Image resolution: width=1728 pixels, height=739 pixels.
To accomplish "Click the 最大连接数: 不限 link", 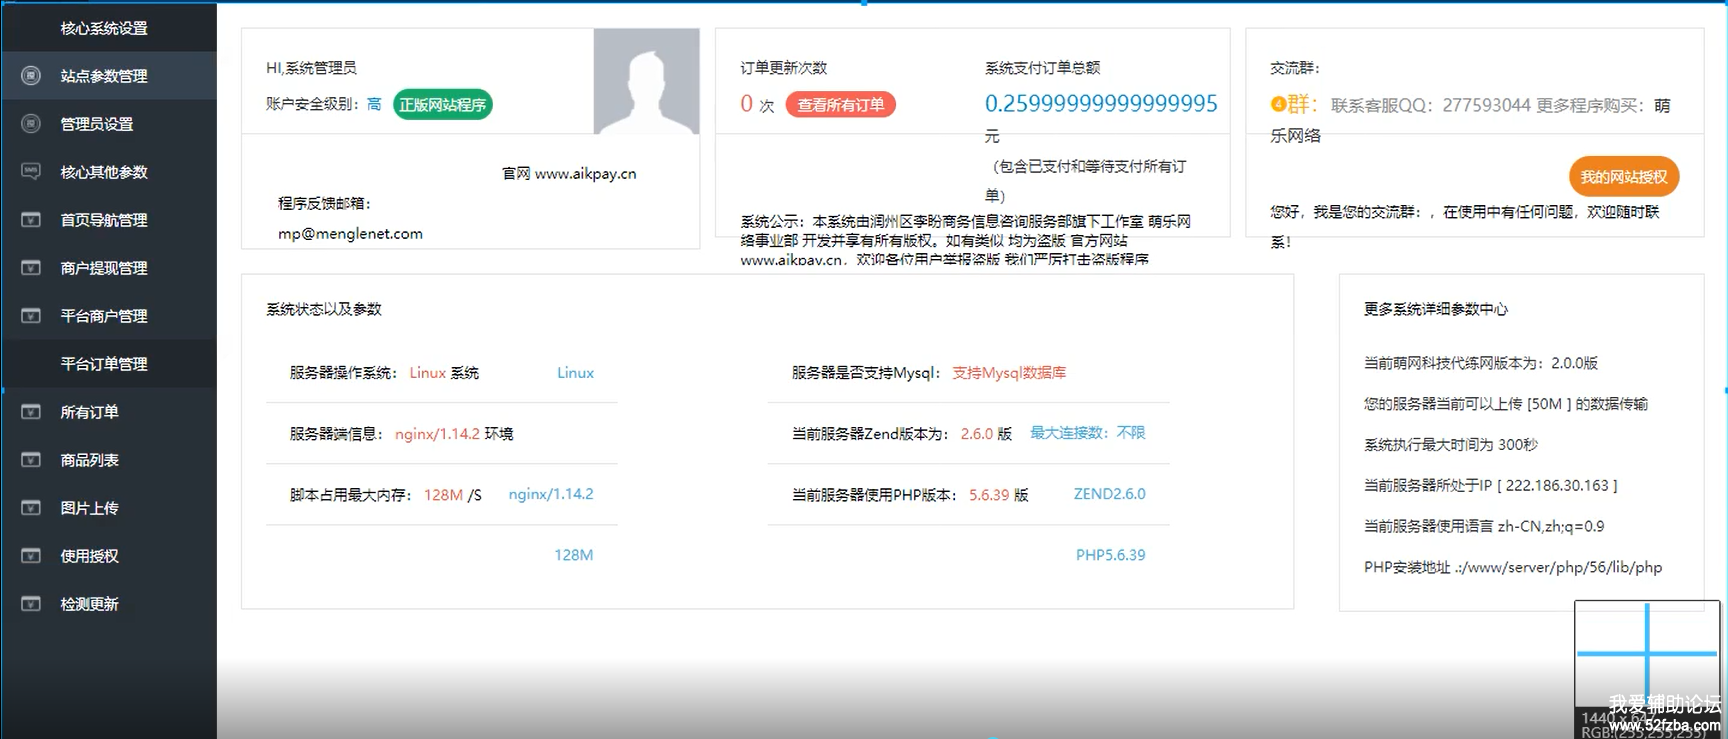I will point(1087,433).
